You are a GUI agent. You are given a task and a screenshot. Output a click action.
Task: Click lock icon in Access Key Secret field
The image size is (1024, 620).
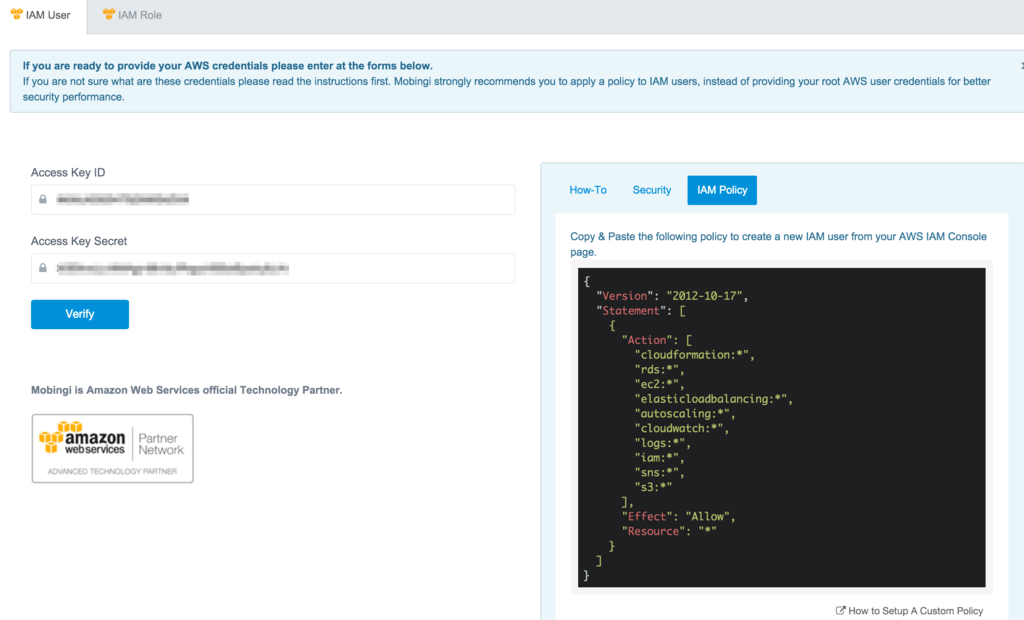point(43,268)
